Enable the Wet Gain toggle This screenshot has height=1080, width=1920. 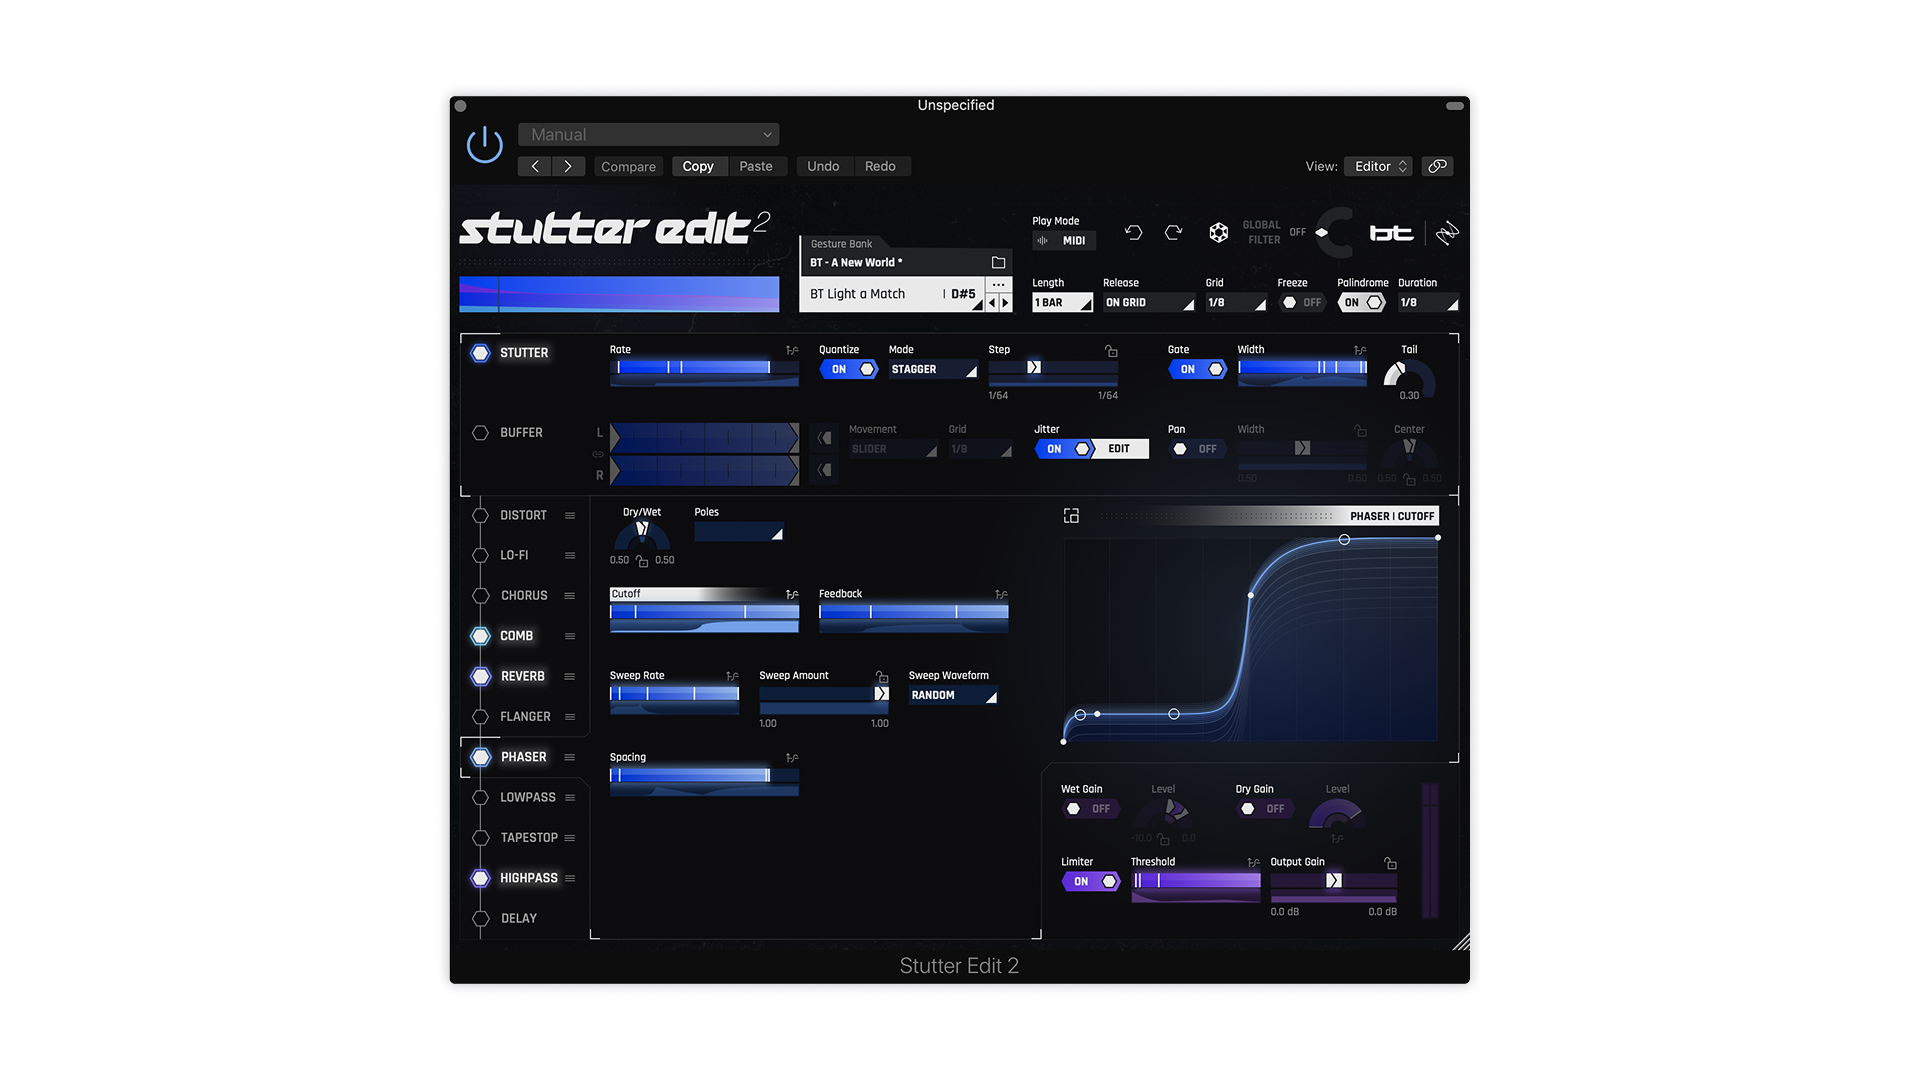(1090, 809)
